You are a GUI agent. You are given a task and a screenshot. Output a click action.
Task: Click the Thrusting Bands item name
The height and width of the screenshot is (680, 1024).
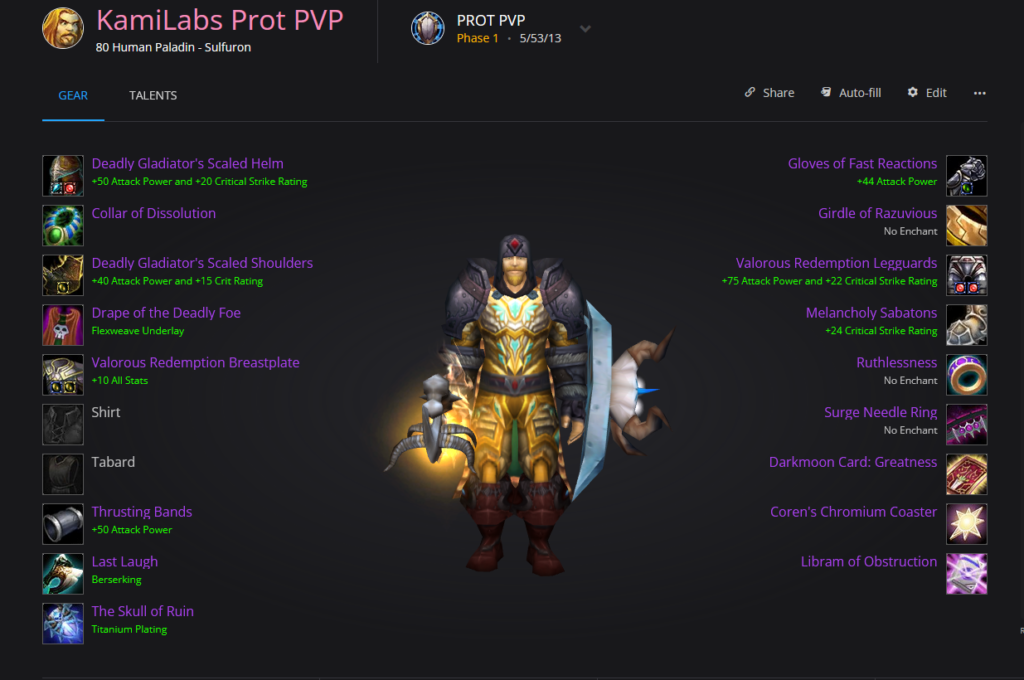click(x=142, y=511)
